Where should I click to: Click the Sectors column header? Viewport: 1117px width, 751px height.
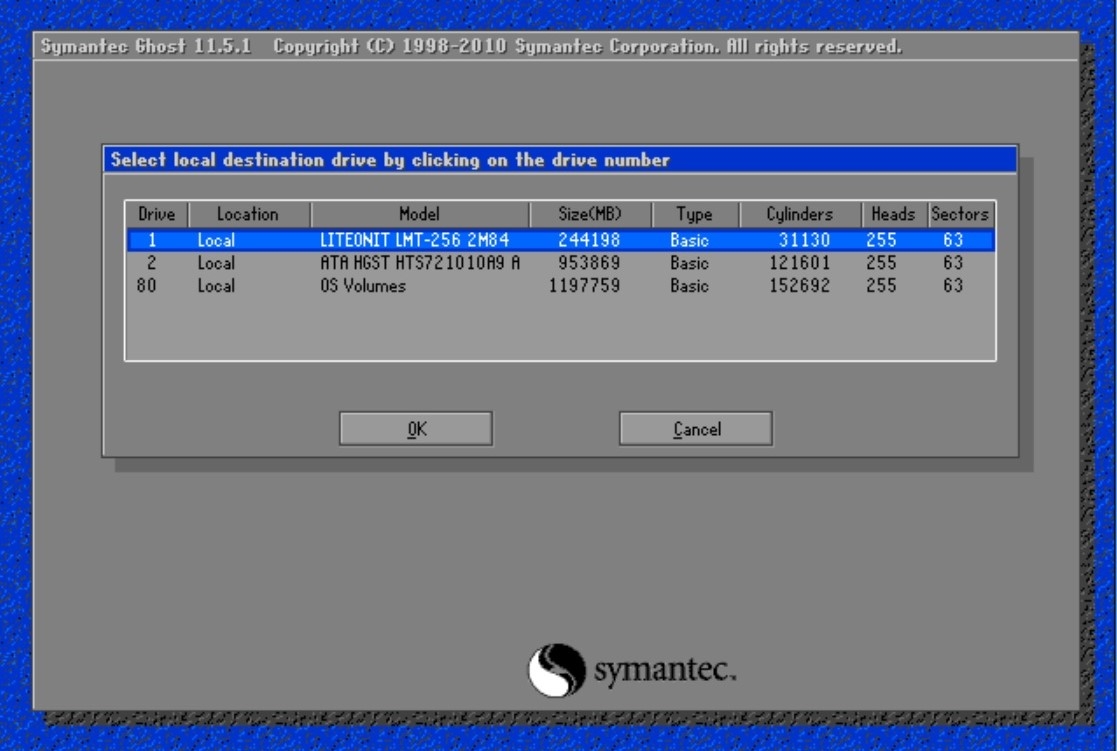coord(960,214)
